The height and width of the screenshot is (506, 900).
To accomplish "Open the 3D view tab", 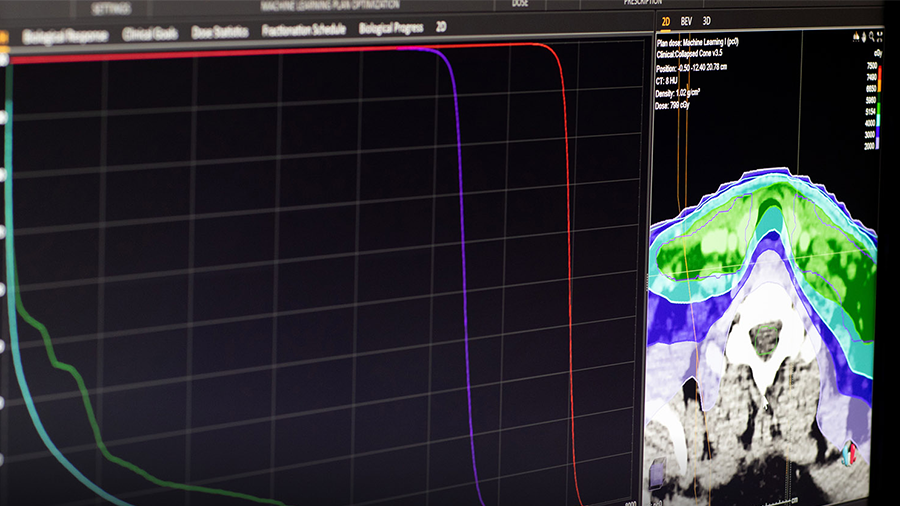I will coord(707,20).
